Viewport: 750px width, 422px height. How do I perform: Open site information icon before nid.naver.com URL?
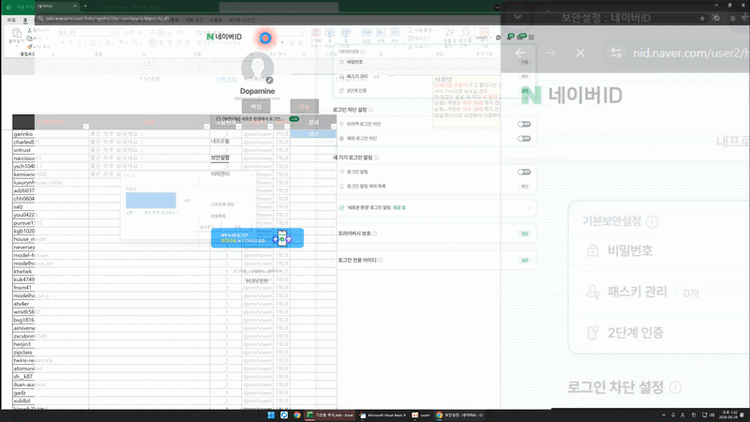coord(616,53)
